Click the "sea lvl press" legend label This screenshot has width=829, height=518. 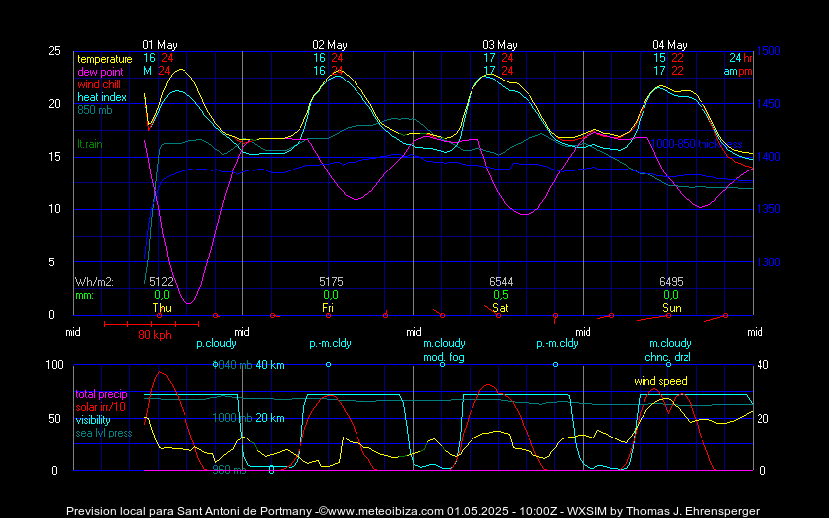point(104,433)
